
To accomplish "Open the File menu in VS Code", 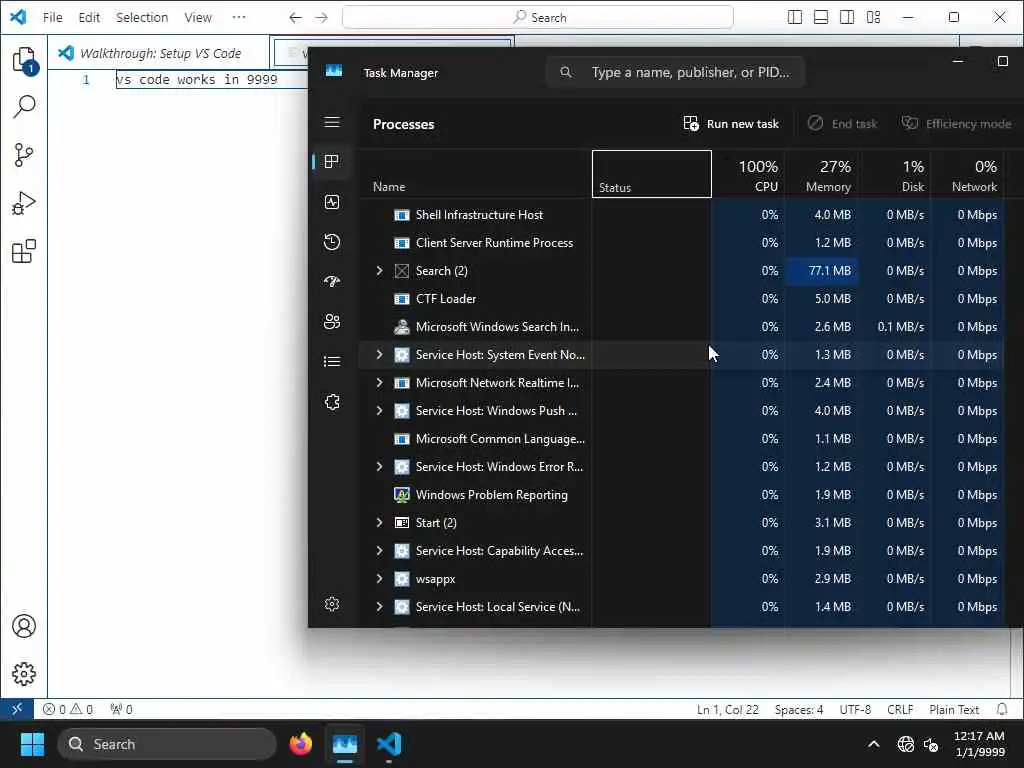I will [x=52, y=18].
